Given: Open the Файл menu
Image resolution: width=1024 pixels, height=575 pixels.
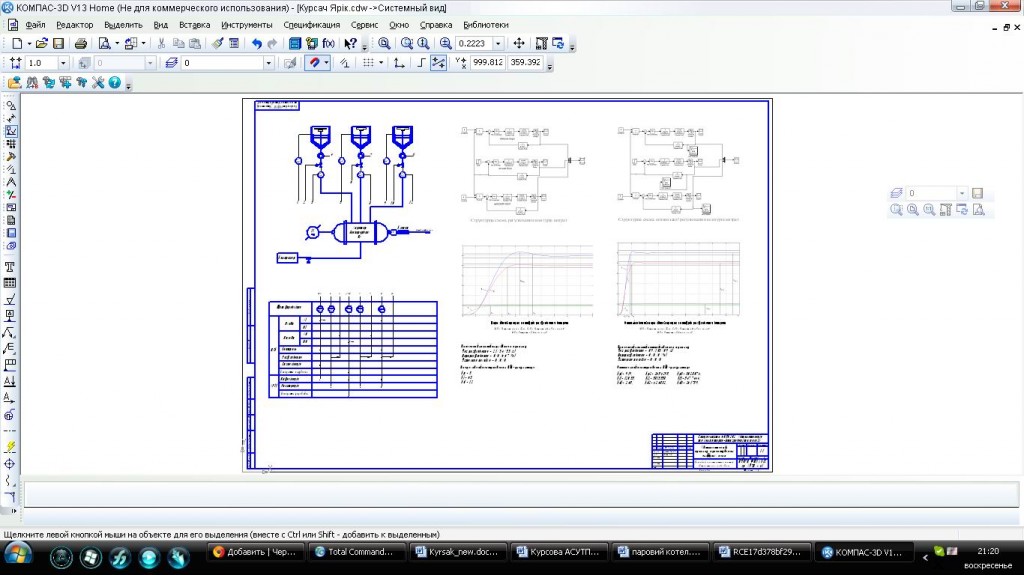Looking at the screenshot, I should click(35, 25).
